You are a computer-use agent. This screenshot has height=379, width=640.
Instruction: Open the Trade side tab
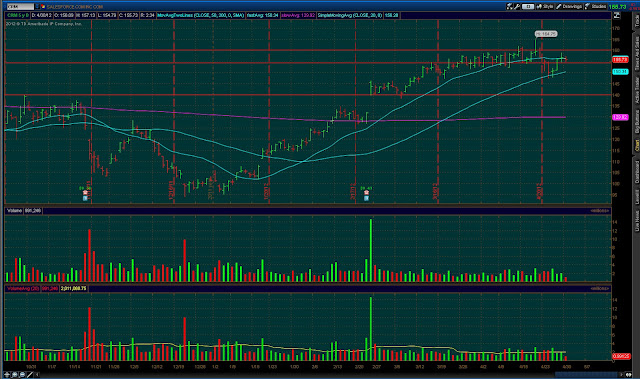coord(636,21)
